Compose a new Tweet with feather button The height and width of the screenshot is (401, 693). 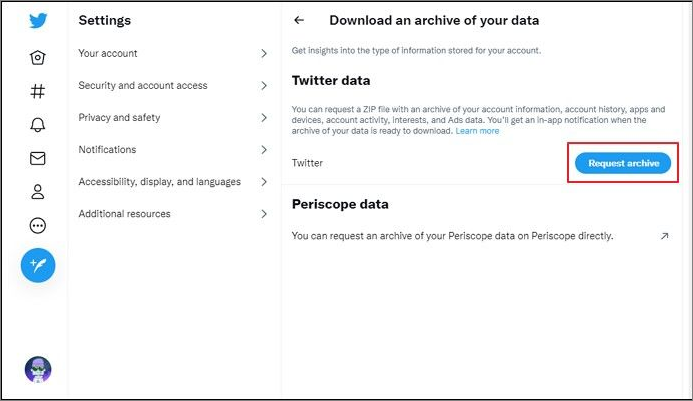click(x=38, y=265)
